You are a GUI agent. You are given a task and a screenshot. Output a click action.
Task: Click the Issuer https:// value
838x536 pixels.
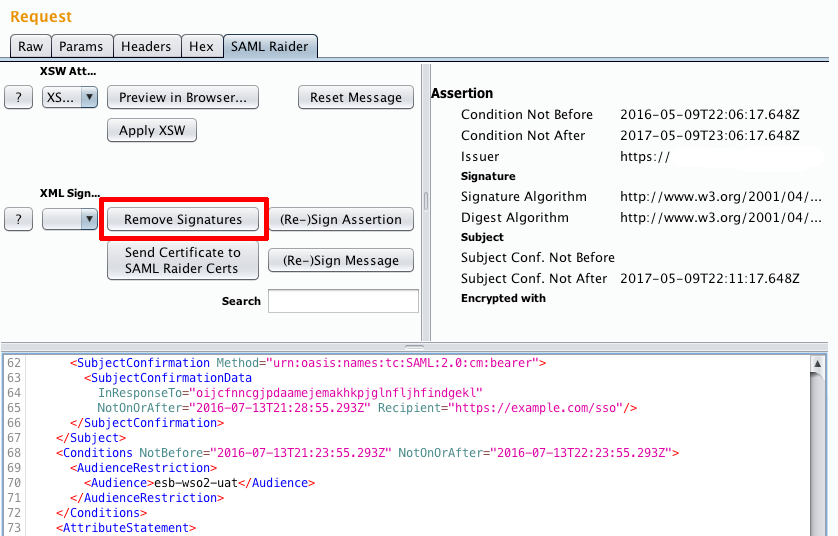[645, 157]
